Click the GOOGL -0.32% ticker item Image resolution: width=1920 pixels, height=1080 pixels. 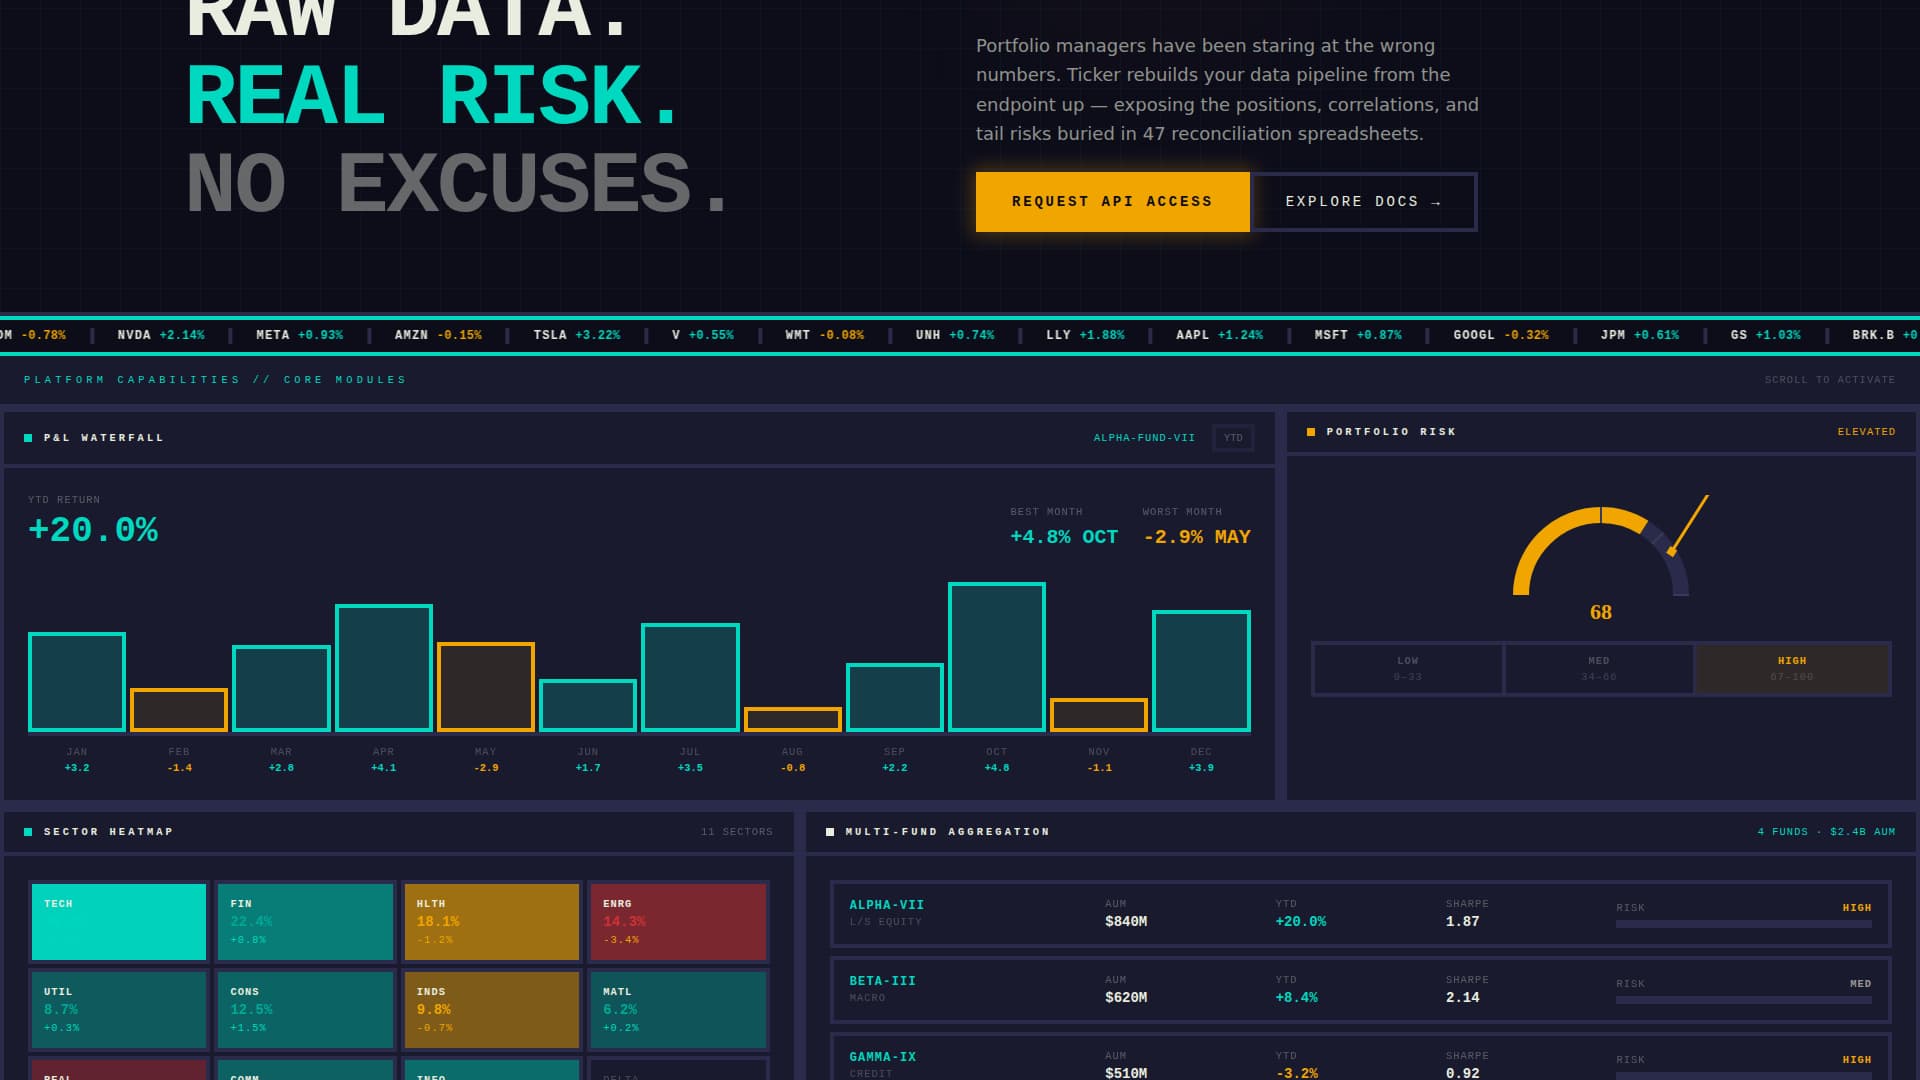[x=1501, y=335]
